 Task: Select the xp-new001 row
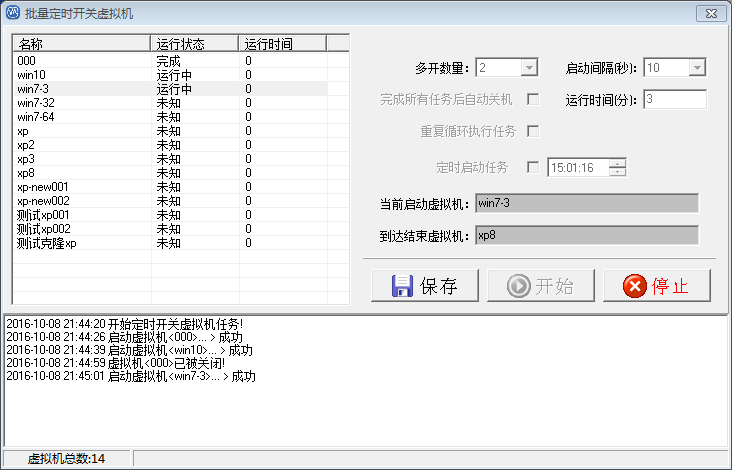(x=170, y=187)
